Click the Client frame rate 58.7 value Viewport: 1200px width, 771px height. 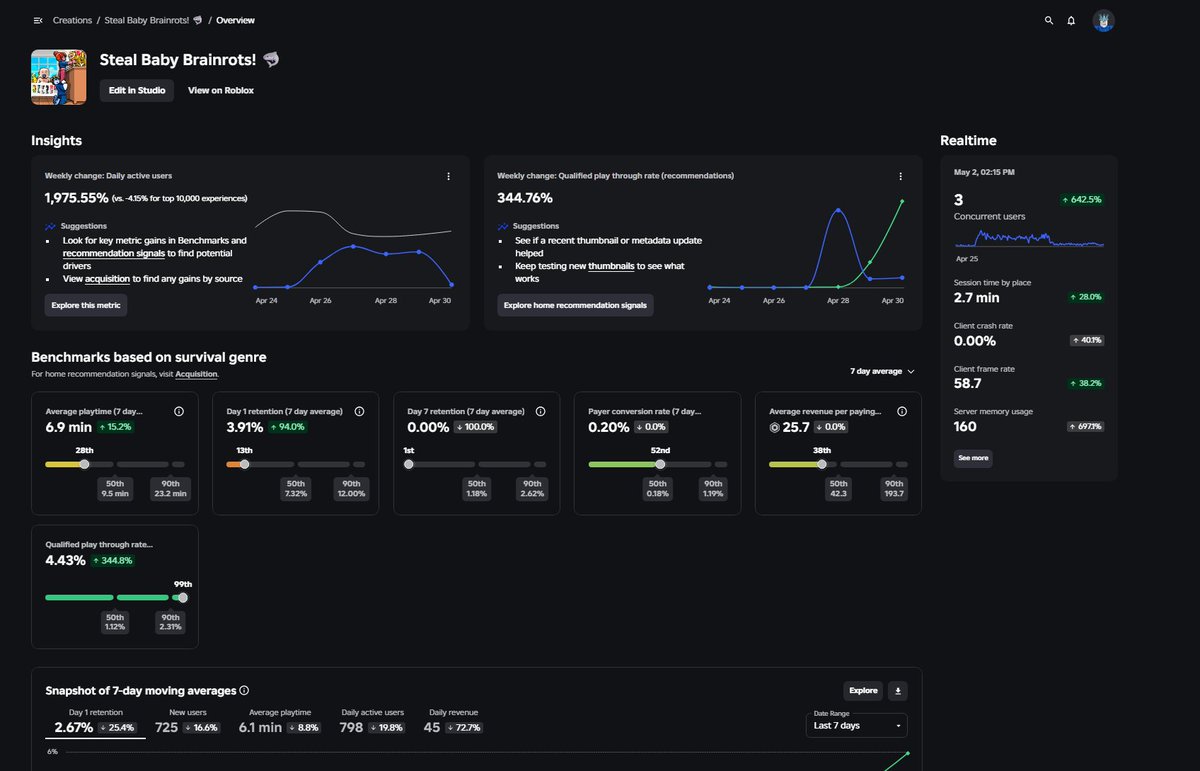[968, 383]
